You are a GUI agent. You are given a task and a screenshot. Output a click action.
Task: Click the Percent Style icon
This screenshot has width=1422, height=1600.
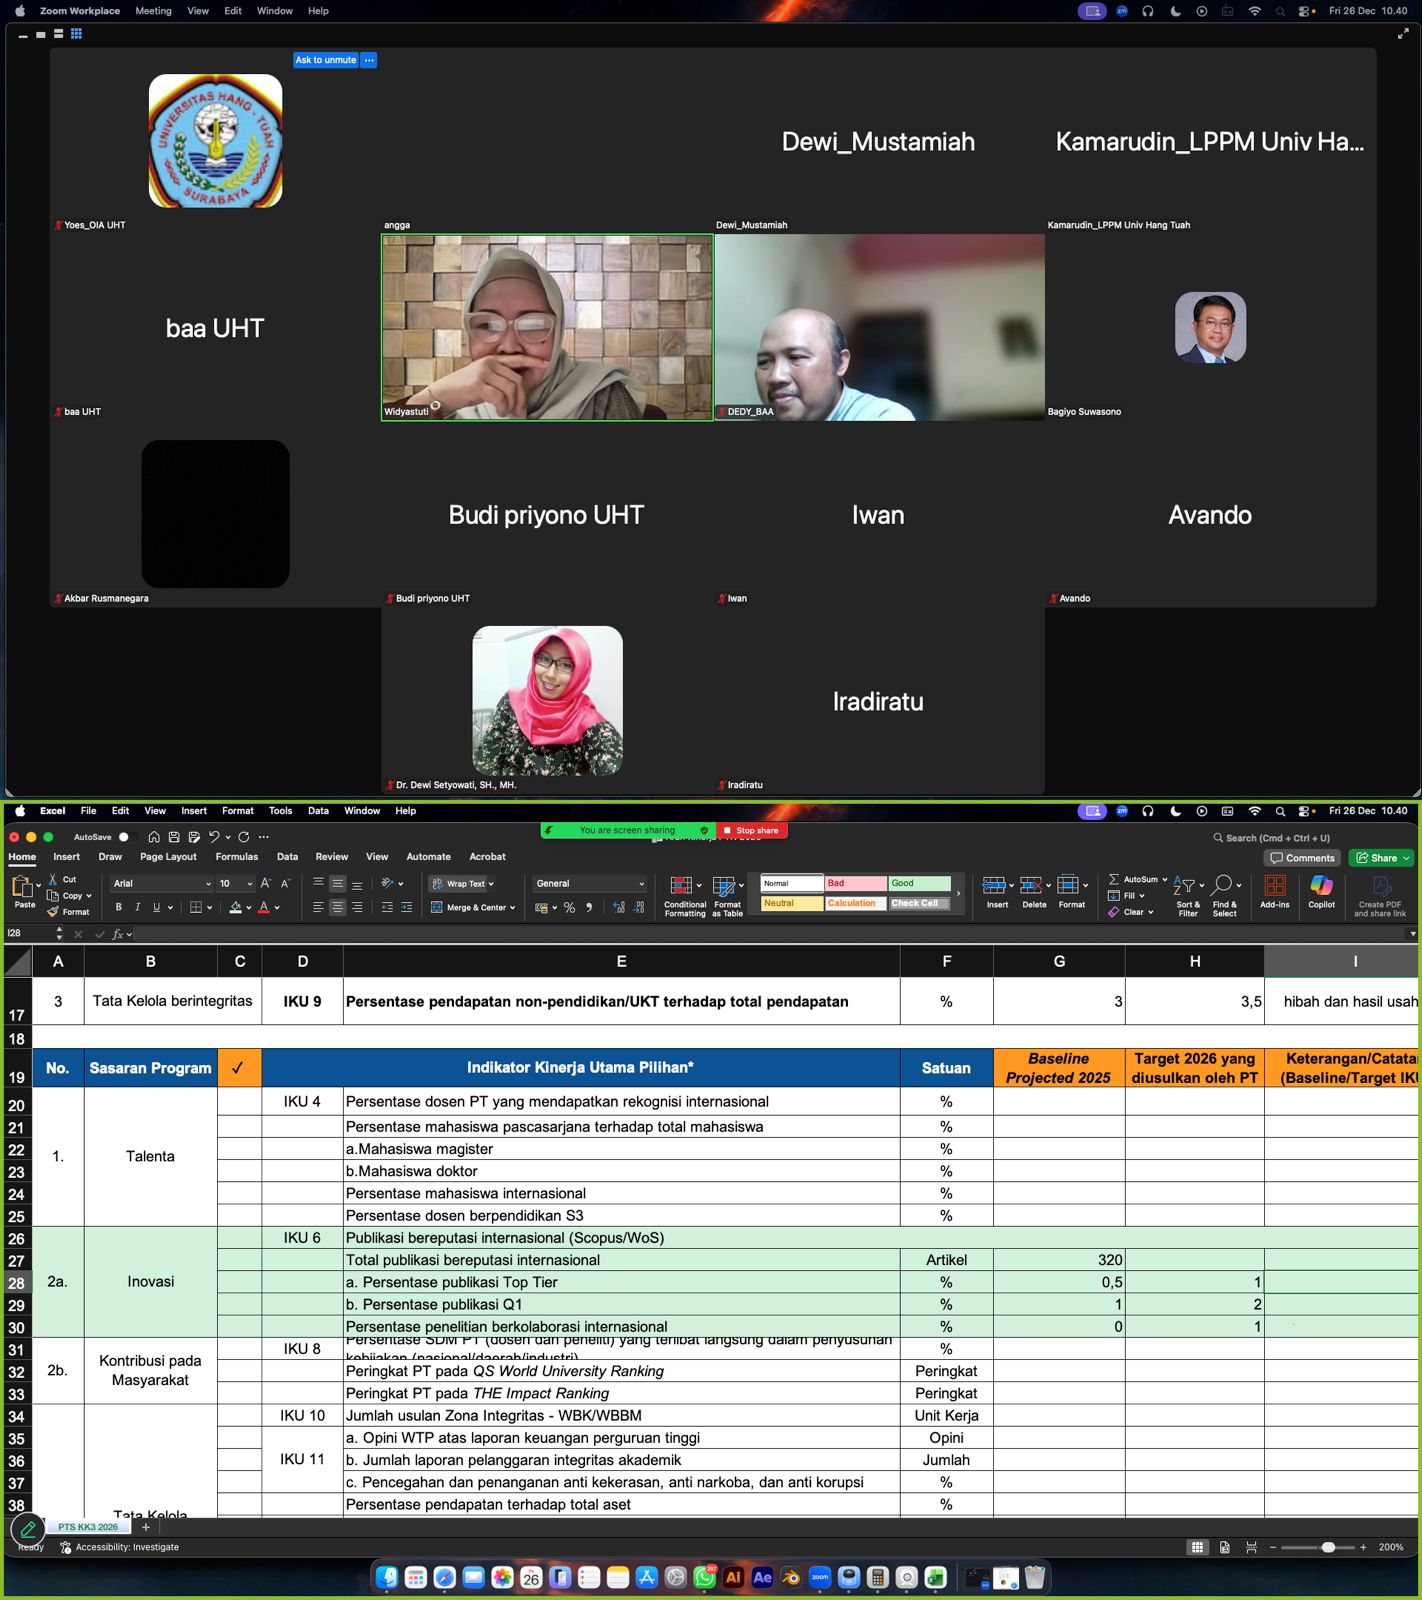pyautogui.click(x=569, y=908)
